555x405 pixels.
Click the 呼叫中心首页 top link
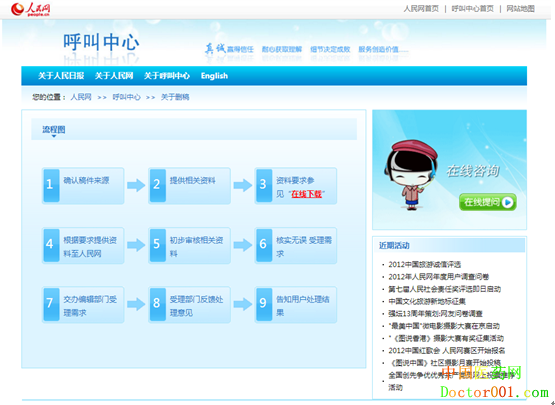point(473,8)
